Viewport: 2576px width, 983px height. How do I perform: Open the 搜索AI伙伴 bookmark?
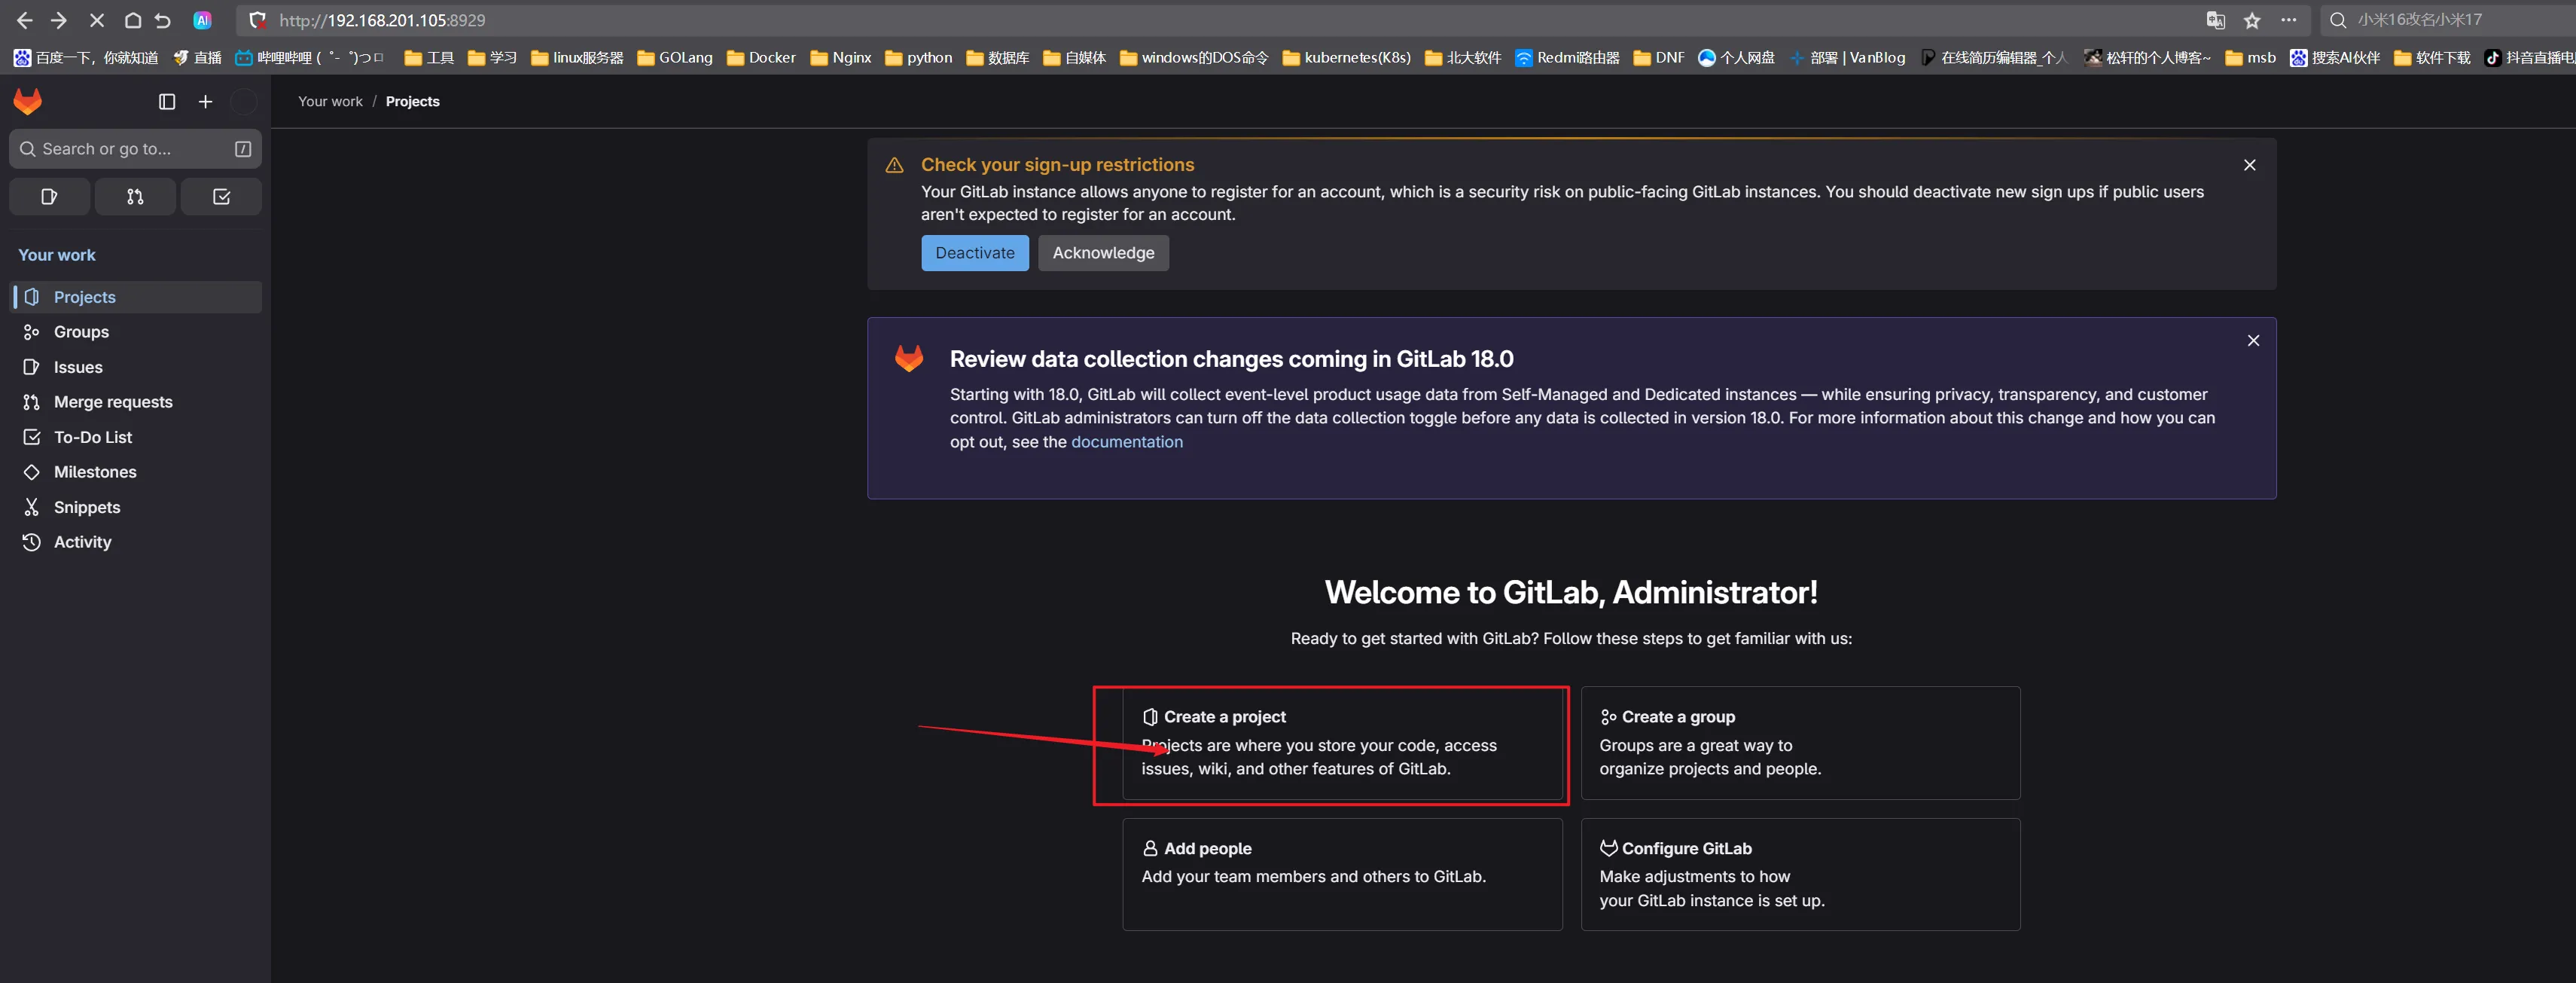(2335, 58)
